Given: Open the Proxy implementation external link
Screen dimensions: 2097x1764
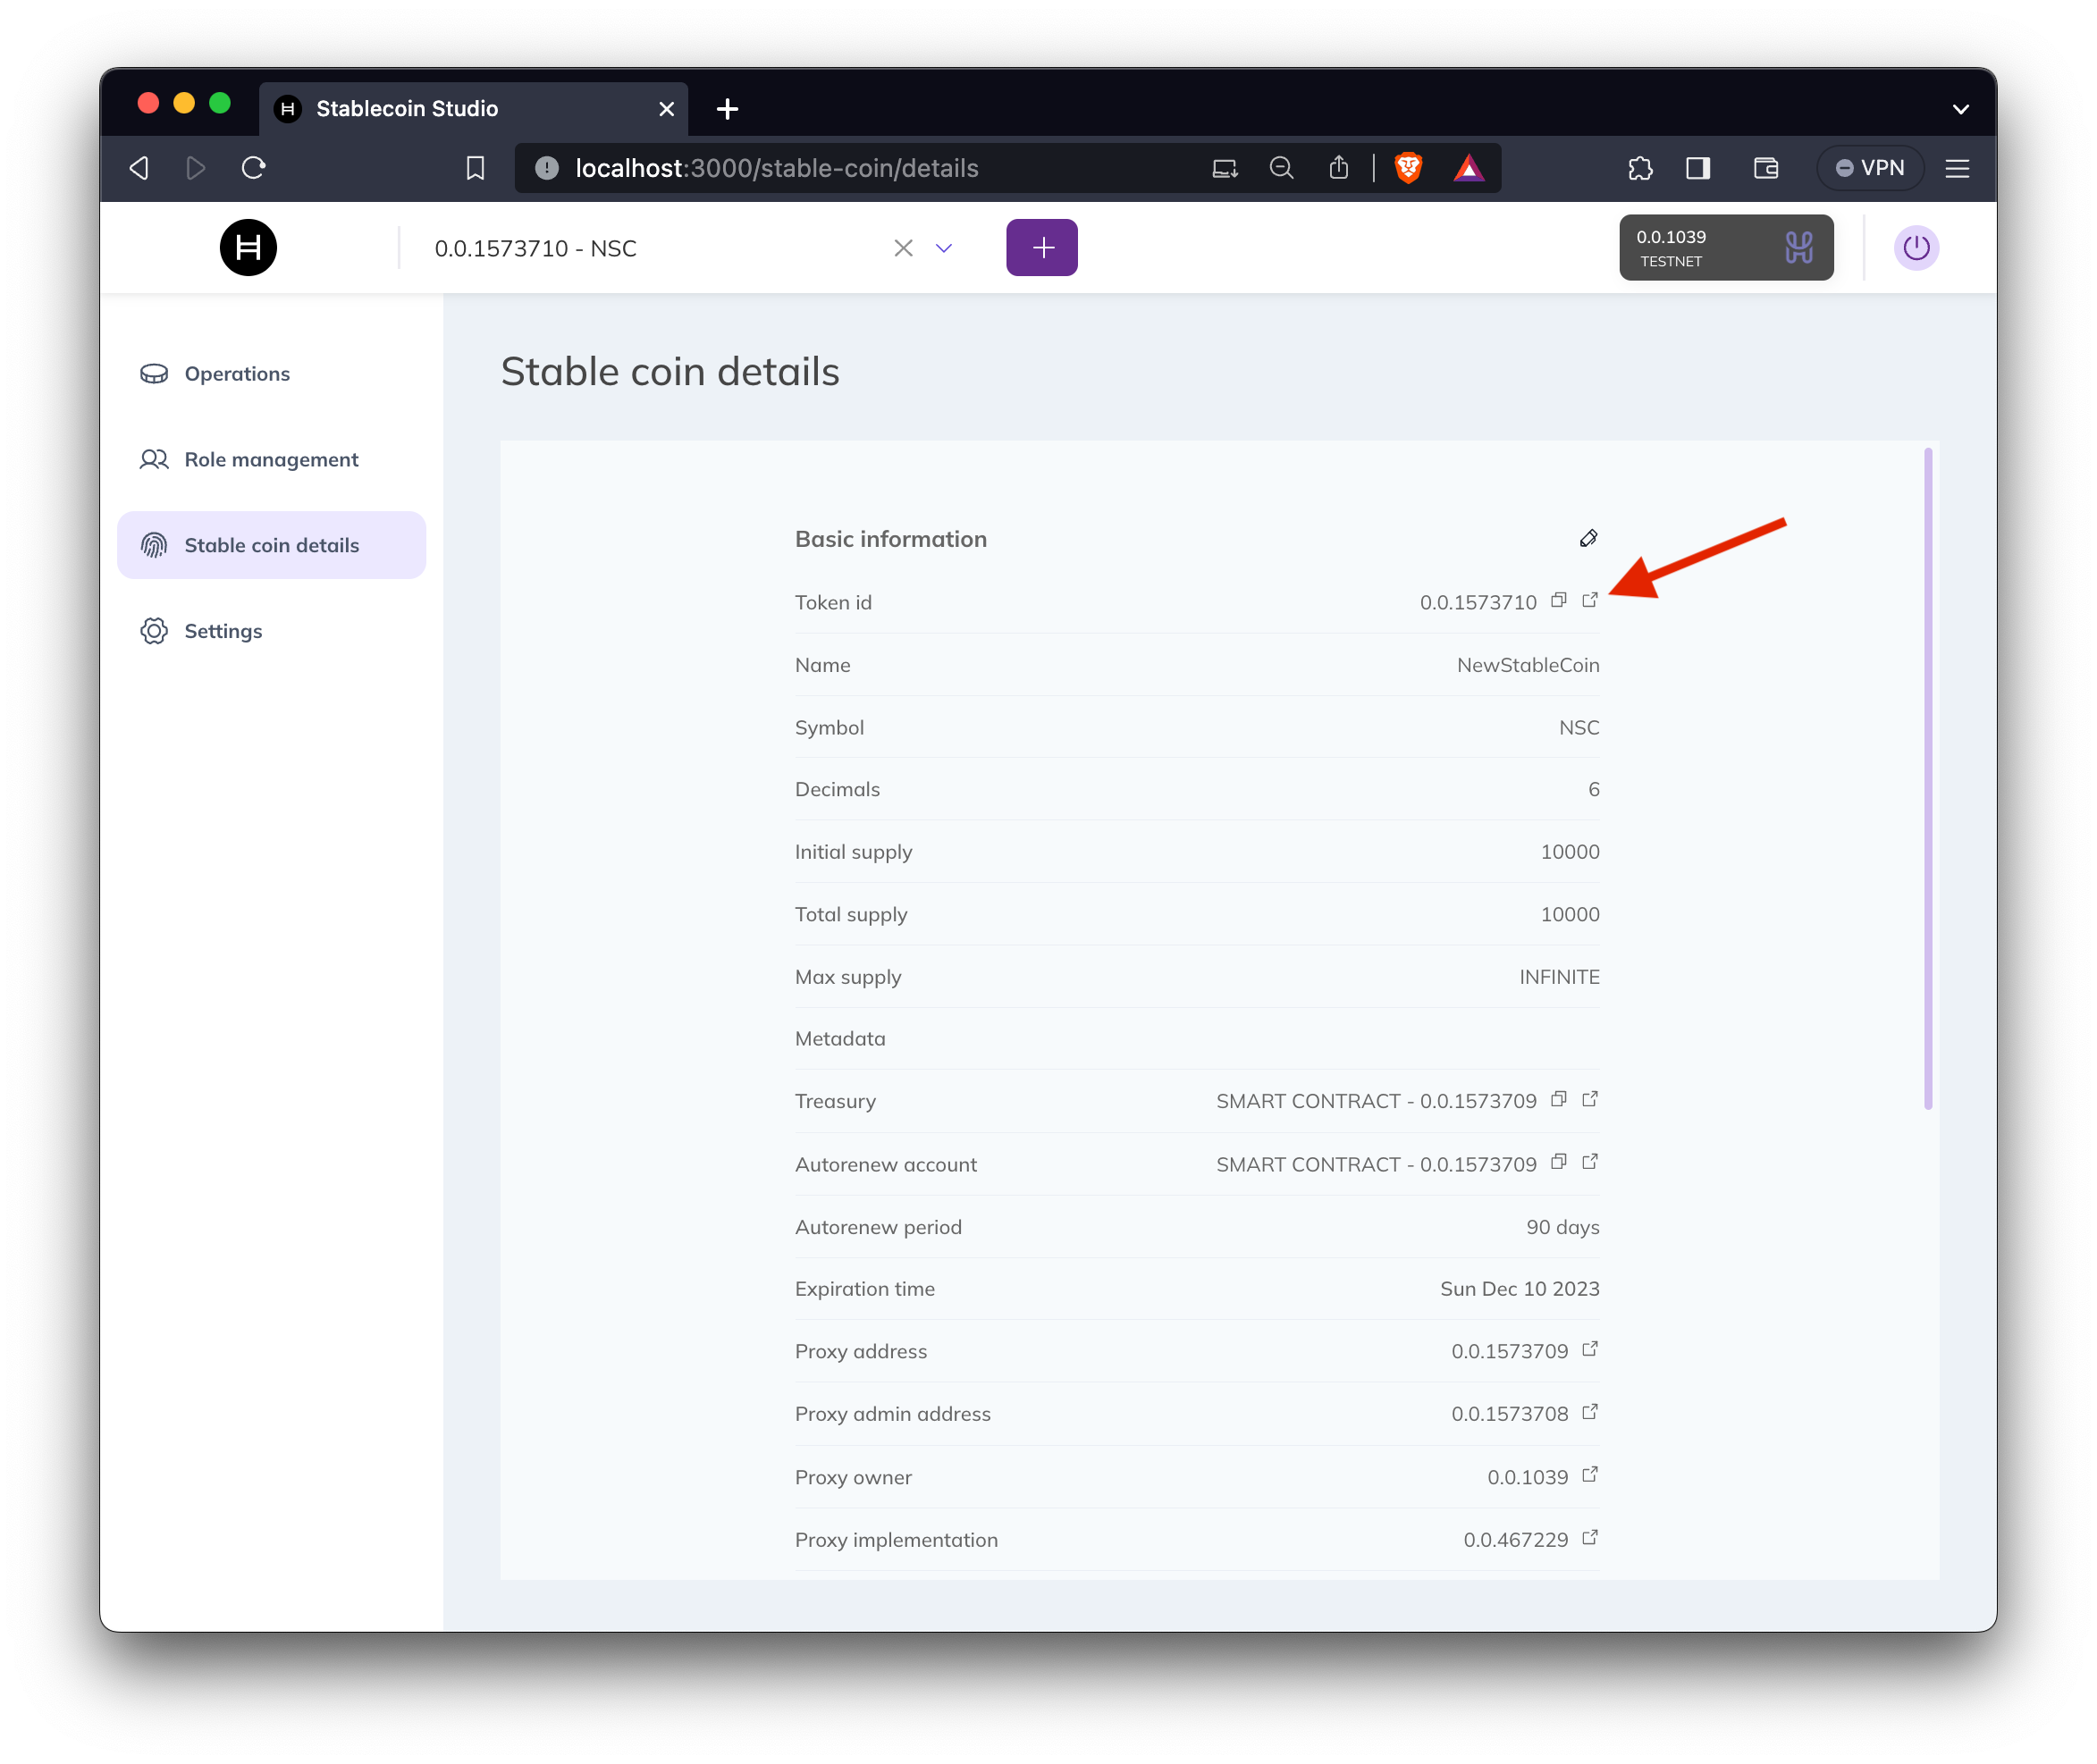Looking at the screenshot, I should (x=1590, y=1538).
